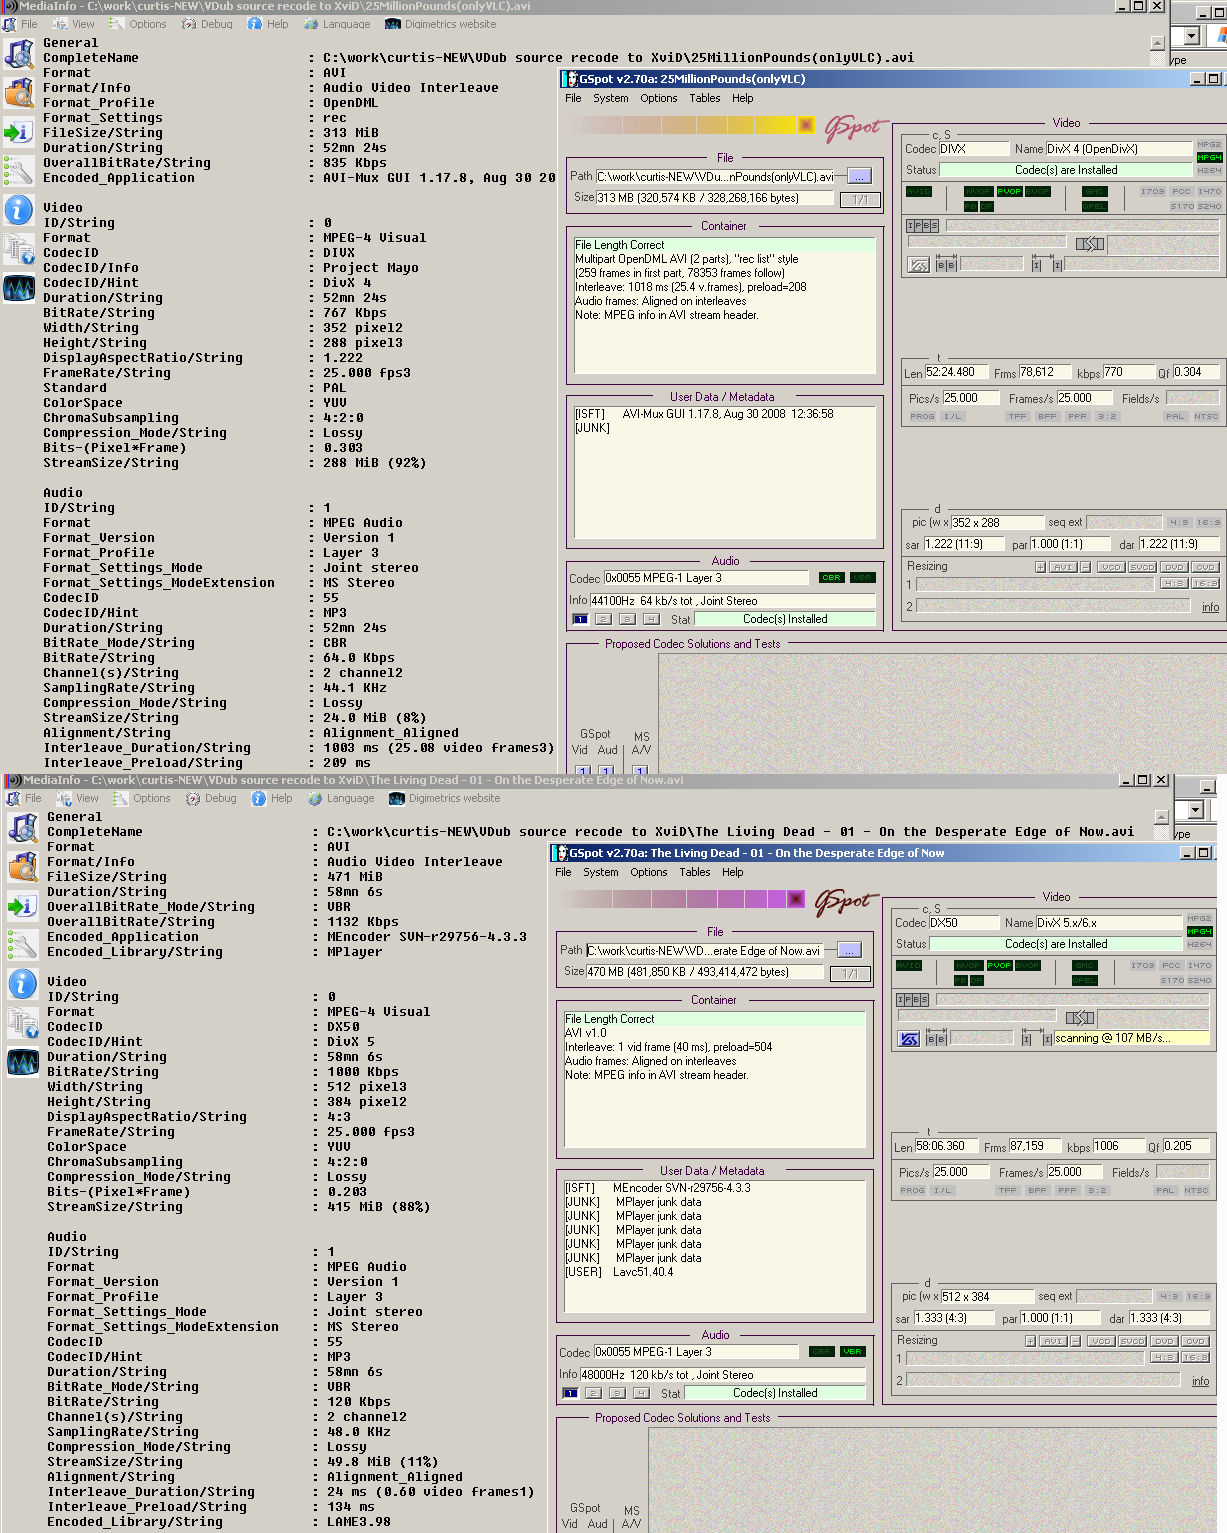Click the IPBS frame-type indicator in the 25MillionPounds GSpot window
The image size is (1227, 1533).
click(x=922, y=226)
